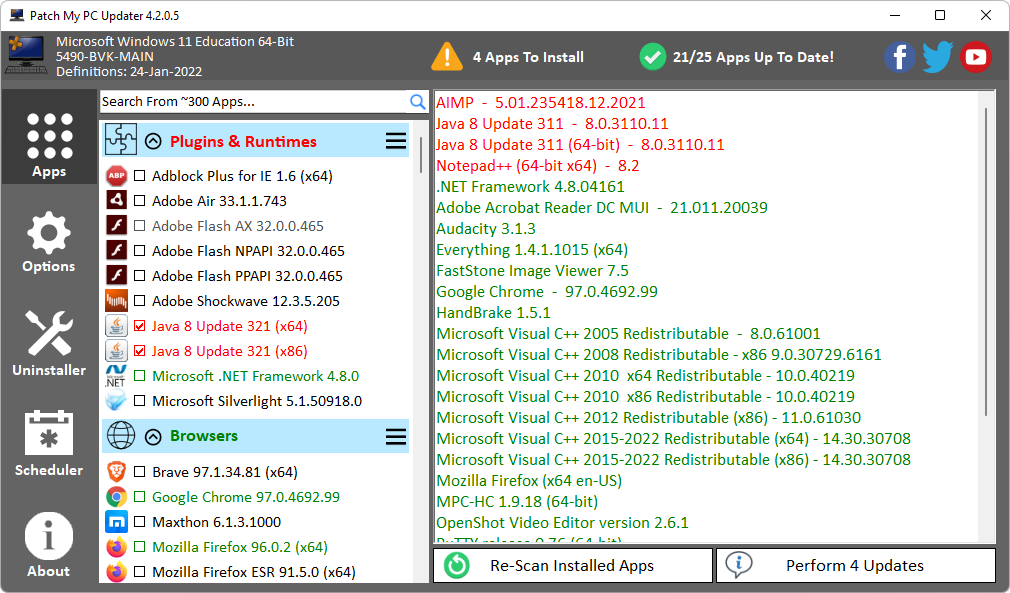The height and width of the screenshot is (593, 1010).
Task: Uncheck Java 8 Update 321 (x64)
Action: (x=139, y=326)
